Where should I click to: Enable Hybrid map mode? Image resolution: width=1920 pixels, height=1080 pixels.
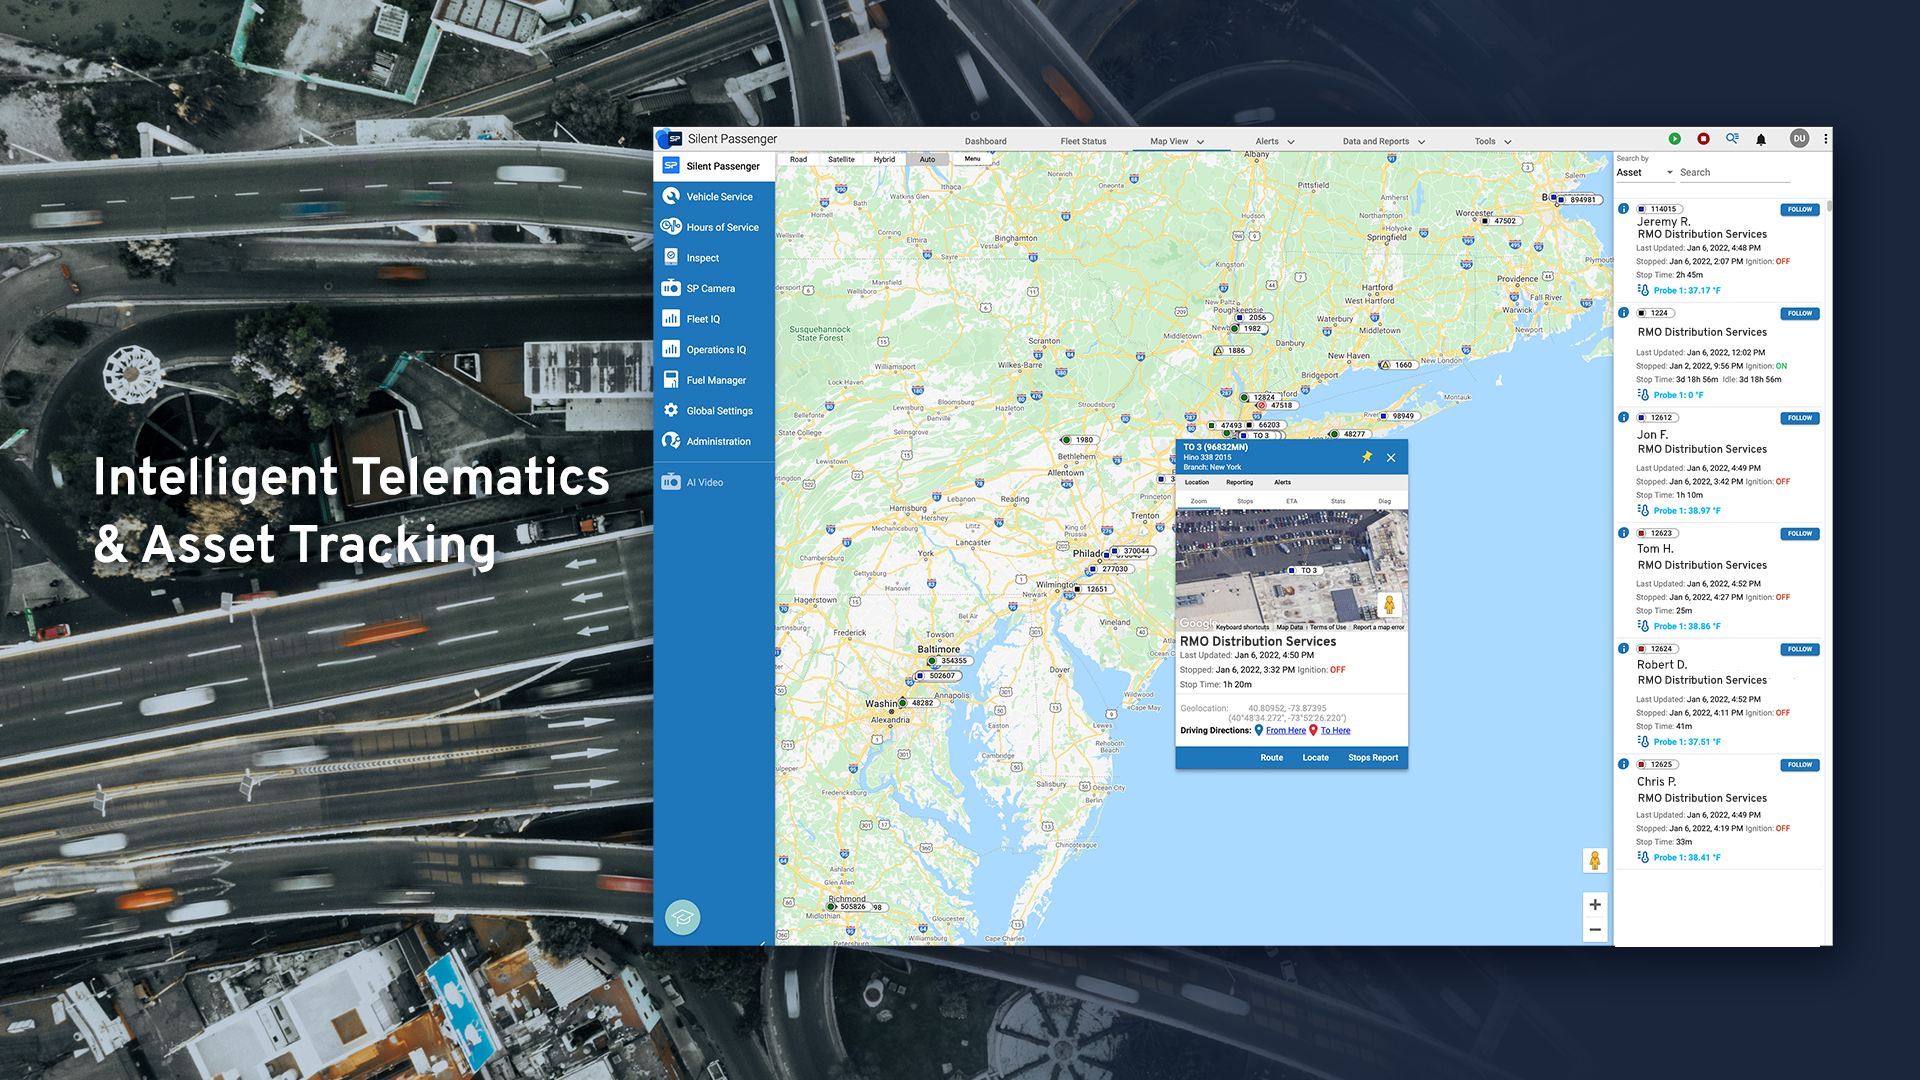[x=884, y=159]
